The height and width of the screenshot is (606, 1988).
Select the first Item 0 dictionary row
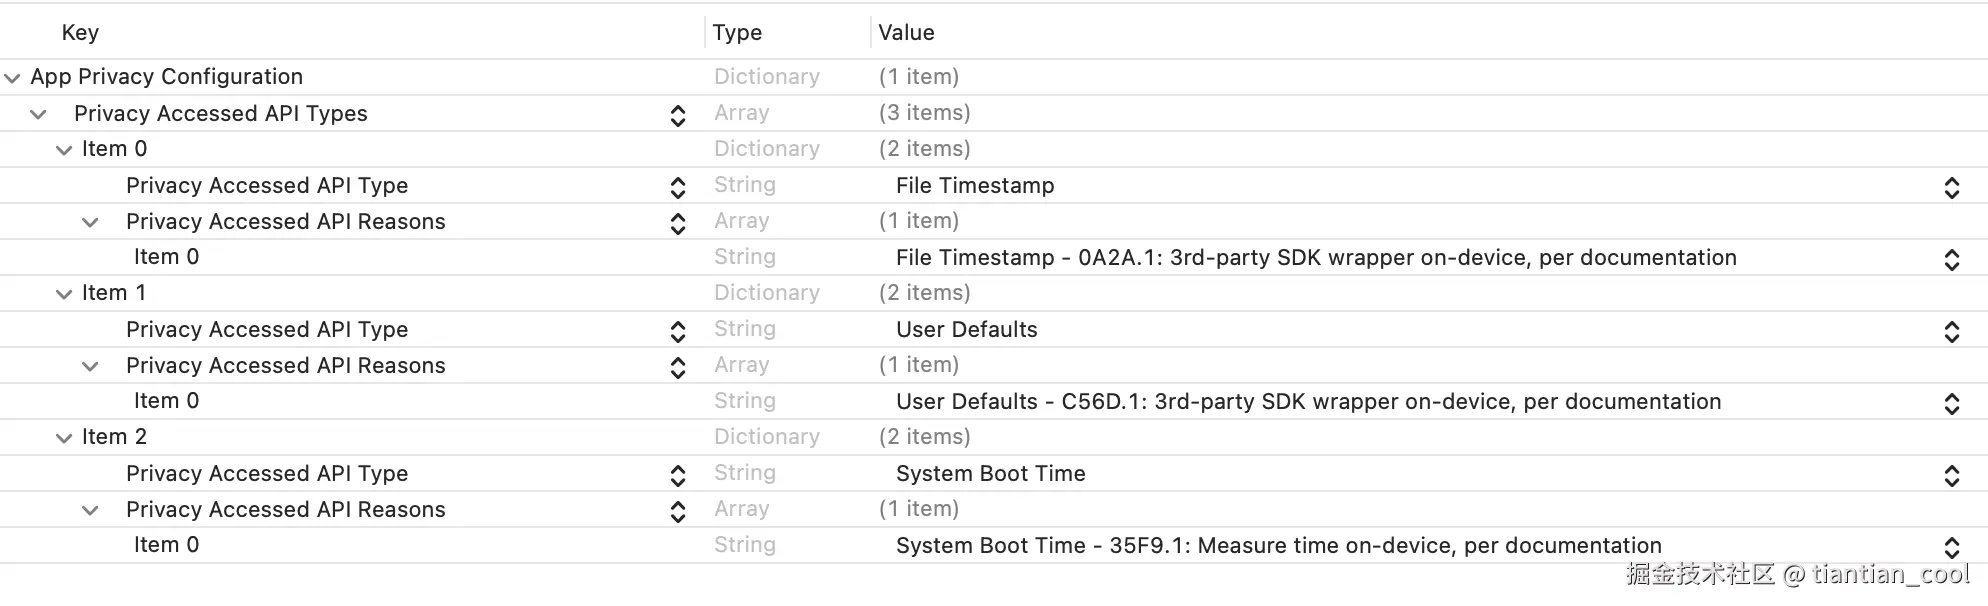click(114, 149)
